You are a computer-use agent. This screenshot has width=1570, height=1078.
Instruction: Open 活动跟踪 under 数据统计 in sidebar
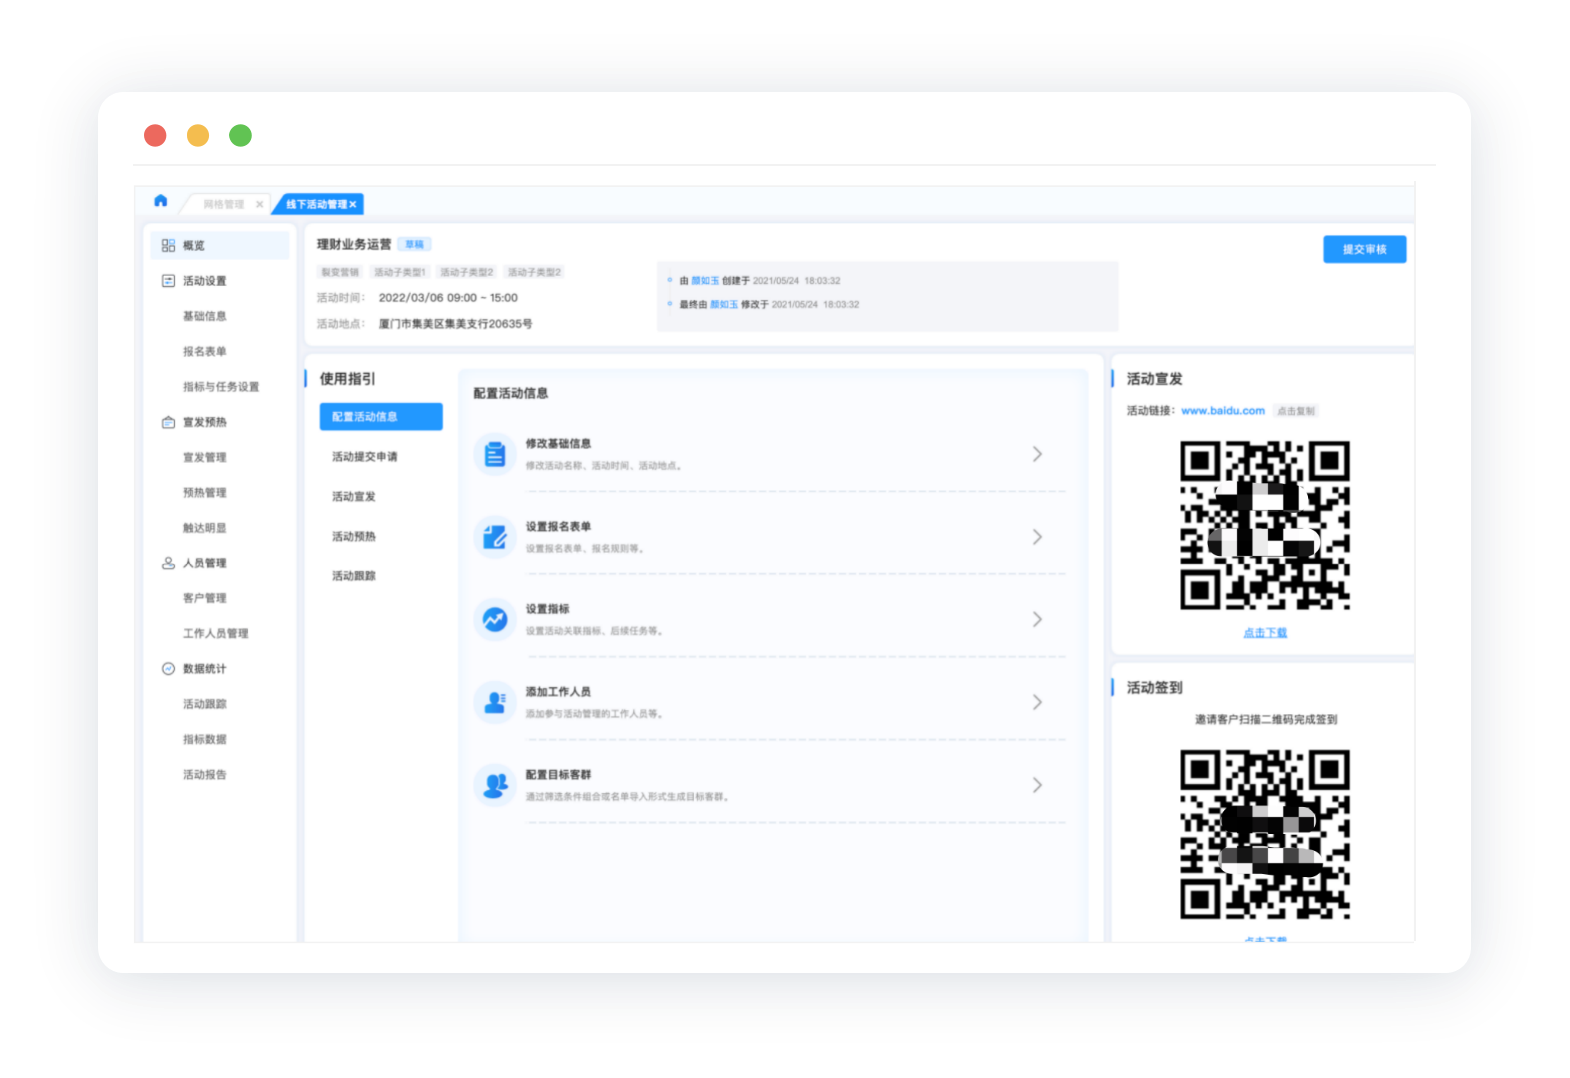point(204,704)
